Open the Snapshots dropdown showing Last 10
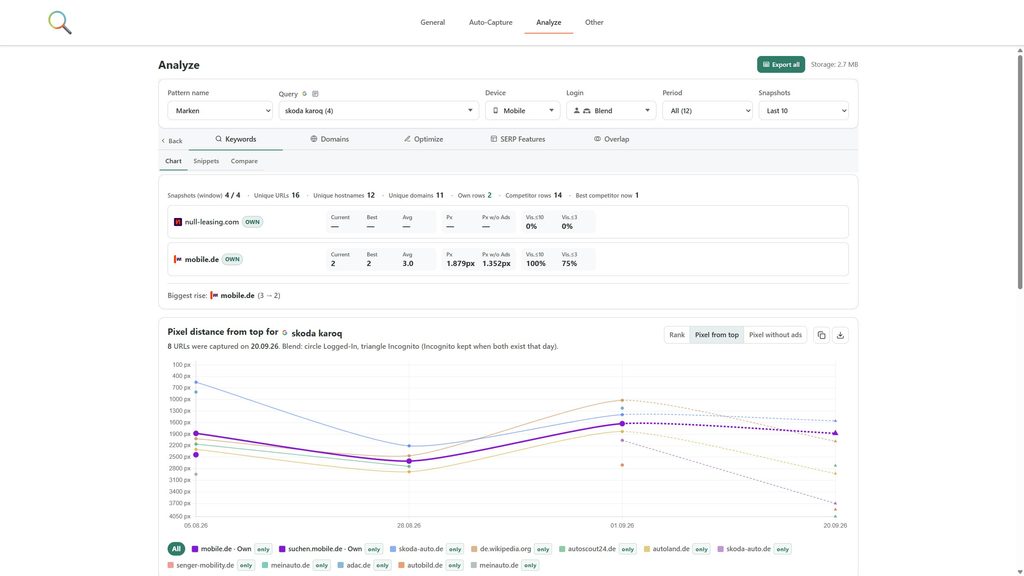This screenshot has width=1024, height=576. (803, 110)
